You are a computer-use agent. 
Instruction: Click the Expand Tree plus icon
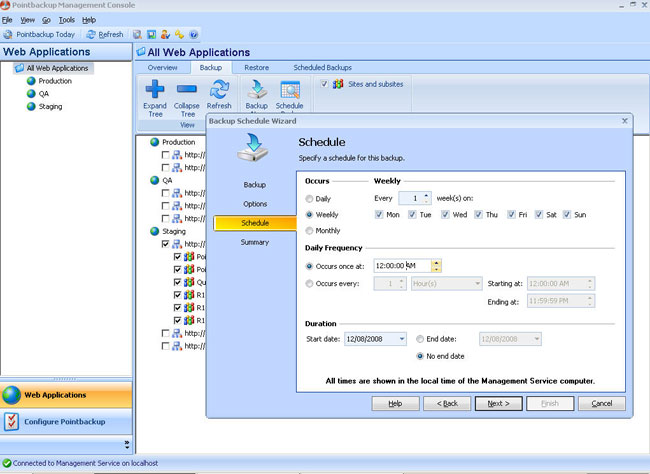pyautogui.click(x=155, y=89)
